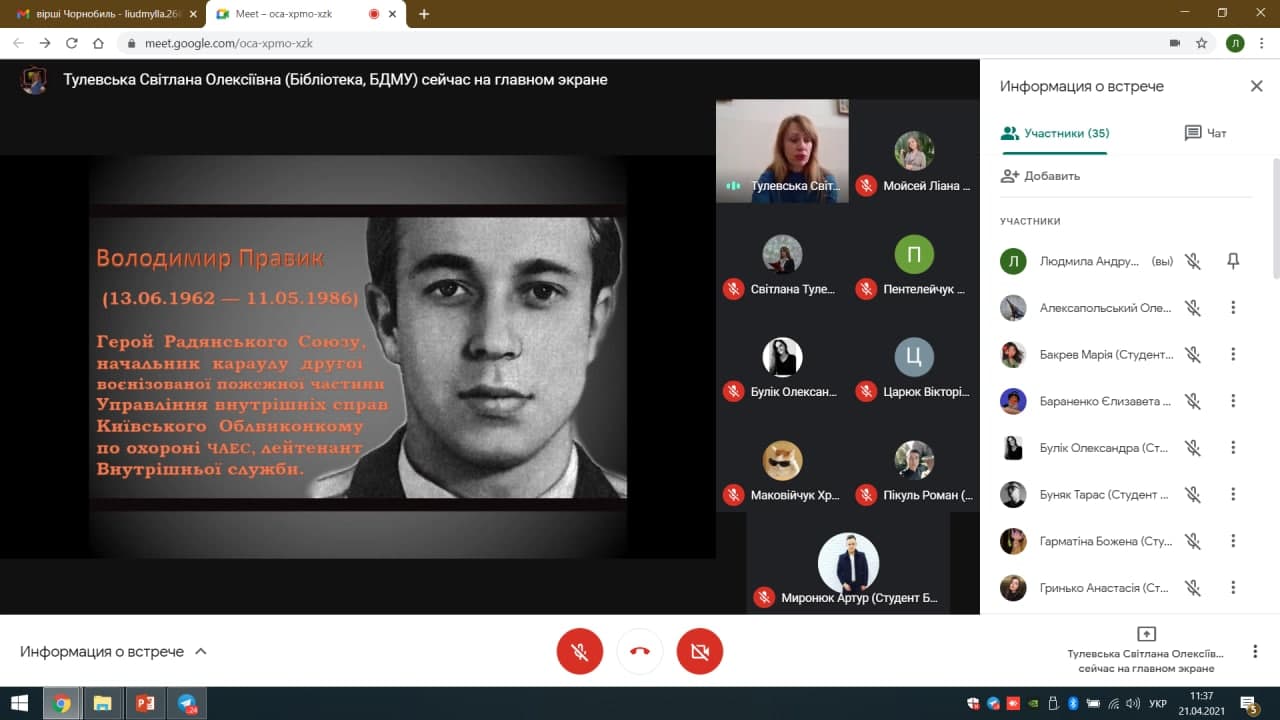Select the Участники (35) tab
Viewport: 1280px width, 720px height.
(x=1055, y=133)
